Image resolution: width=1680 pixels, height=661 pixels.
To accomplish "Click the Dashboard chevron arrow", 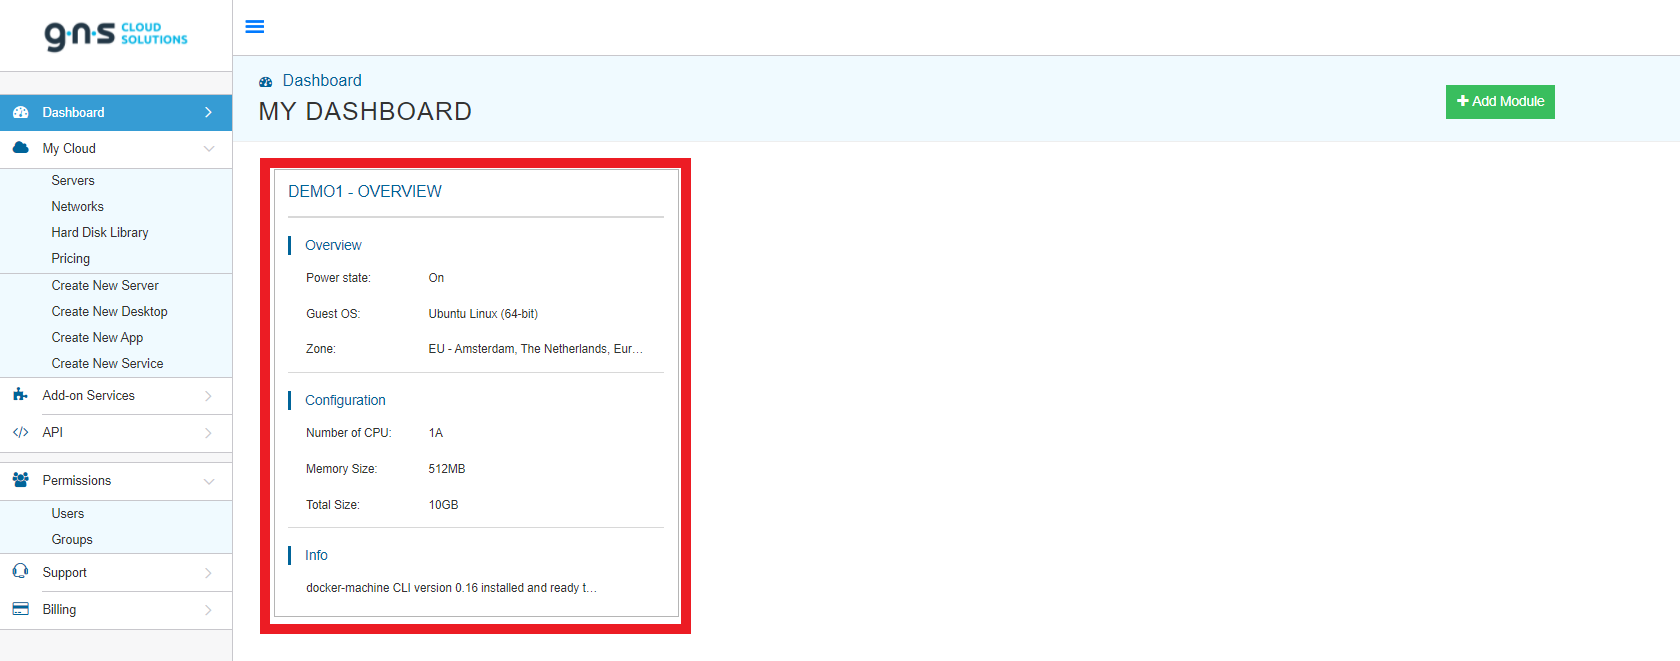I will pos(208,112).
